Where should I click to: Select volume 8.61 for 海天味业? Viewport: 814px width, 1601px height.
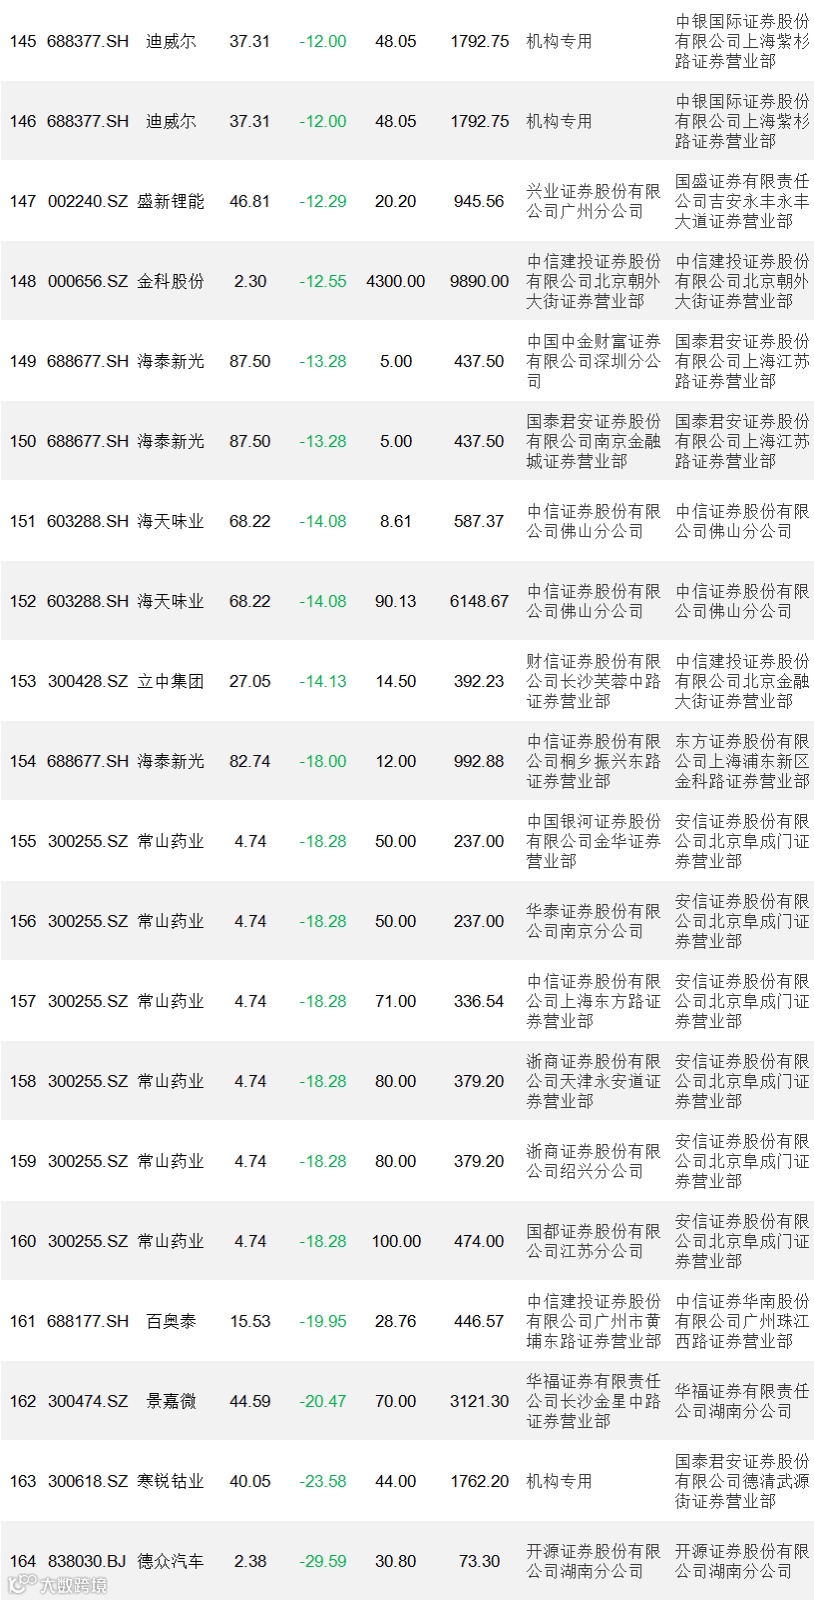tap(396, 521)
